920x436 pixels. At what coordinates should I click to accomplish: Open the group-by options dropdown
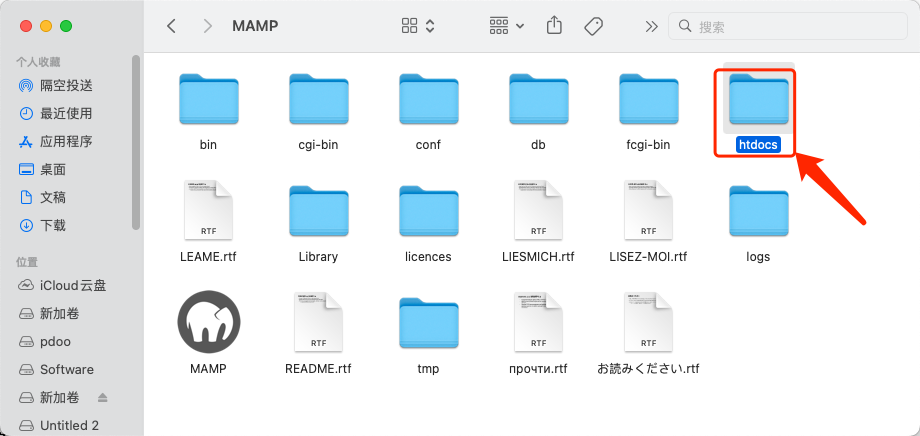pyautogui.click(x=507, y=26)
